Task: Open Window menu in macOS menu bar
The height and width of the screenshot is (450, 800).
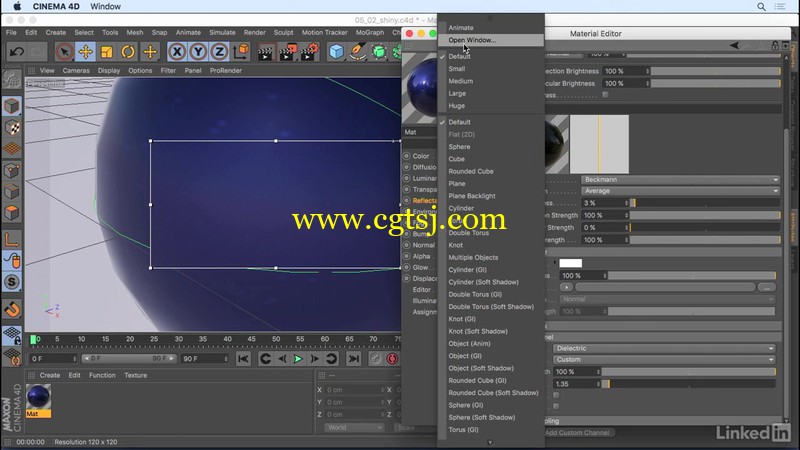Action: pyautogui.click(x=105, y=7)
